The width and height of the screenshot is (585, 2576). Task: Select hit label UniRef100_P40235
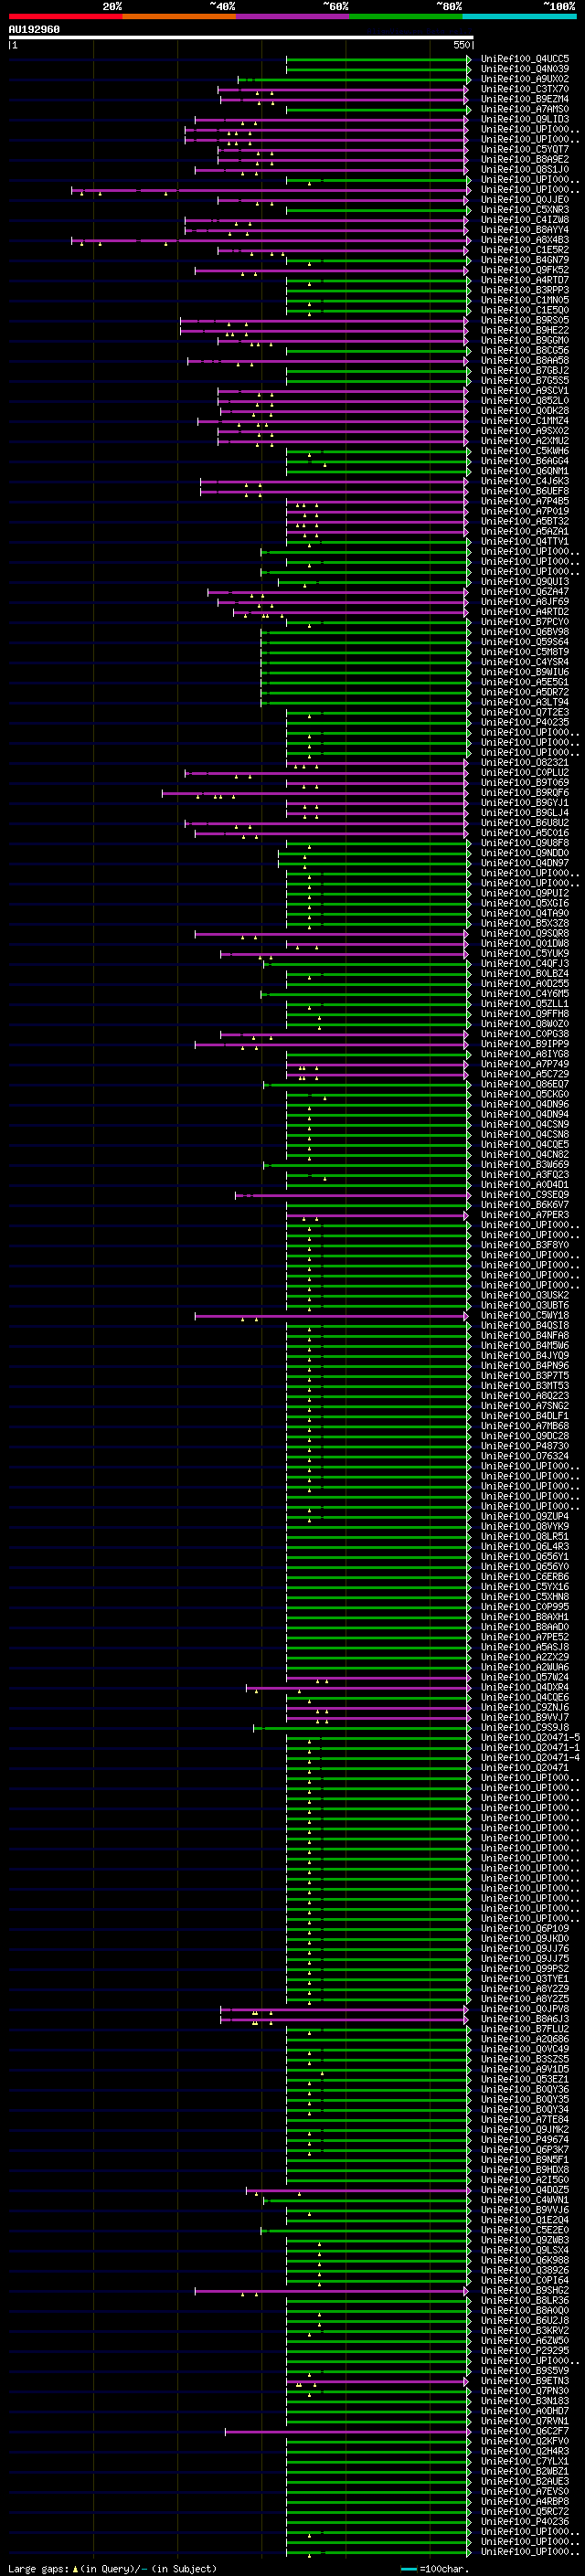(524, 722)
